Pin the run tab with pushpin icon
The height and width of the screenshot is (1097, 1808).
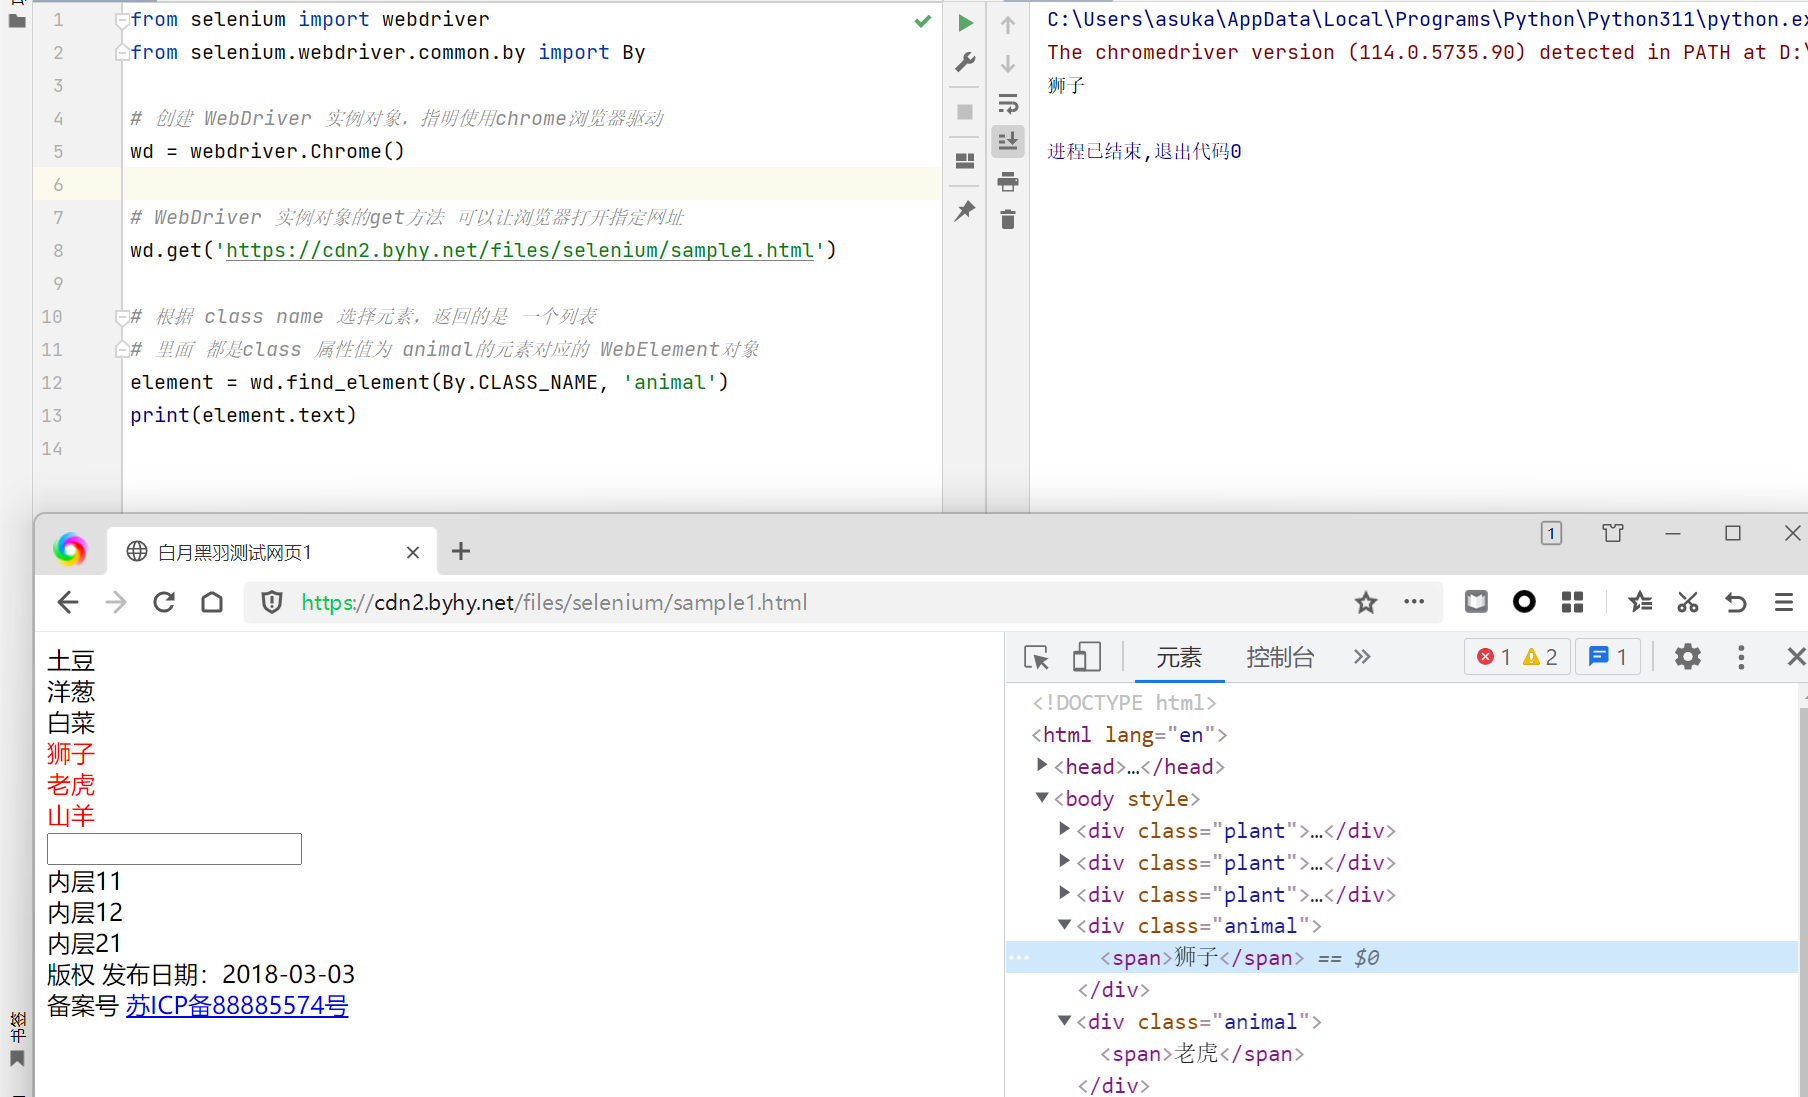click(965, 211)
